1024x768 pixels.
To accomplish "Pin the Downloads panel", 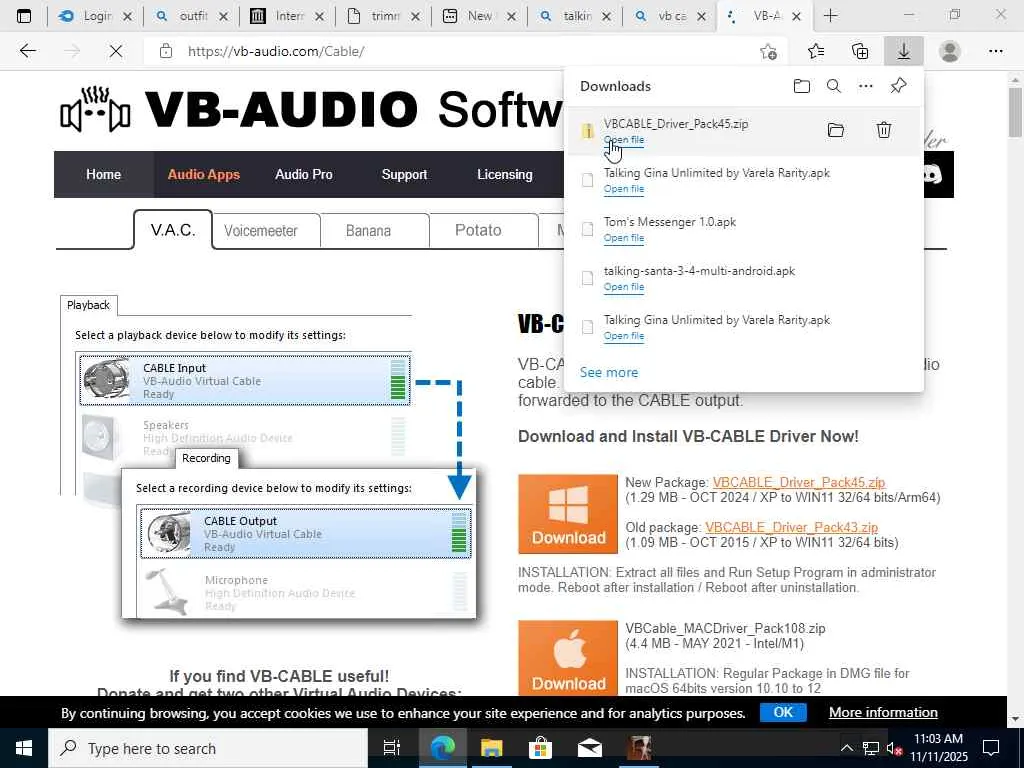I will (x=898, y=86).
